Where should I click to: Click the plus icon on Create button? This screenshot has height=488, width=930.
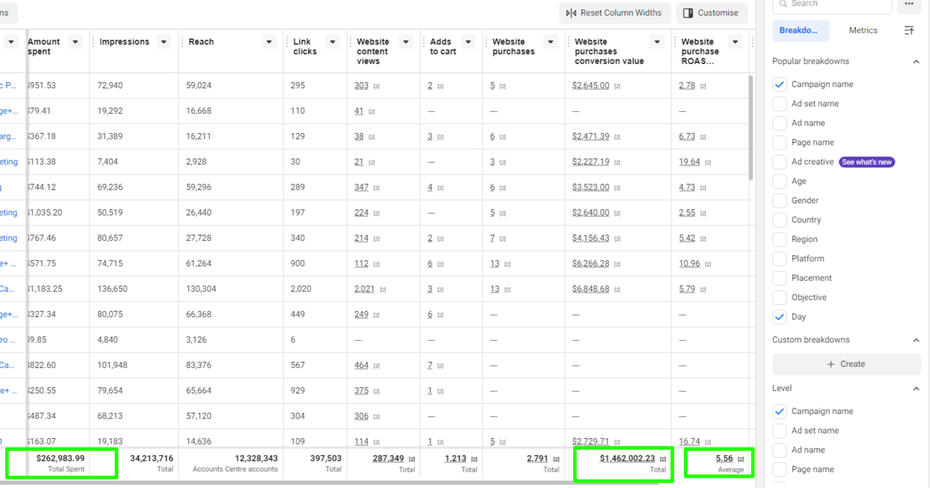pos(830,364)
